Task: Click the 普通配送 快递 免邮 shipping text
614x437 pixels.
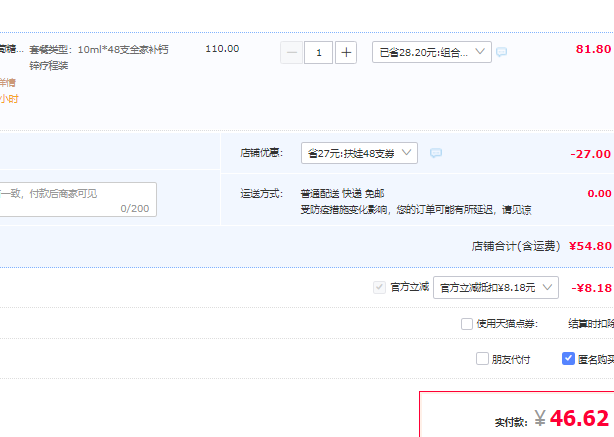Action: [x=342, y=194]
